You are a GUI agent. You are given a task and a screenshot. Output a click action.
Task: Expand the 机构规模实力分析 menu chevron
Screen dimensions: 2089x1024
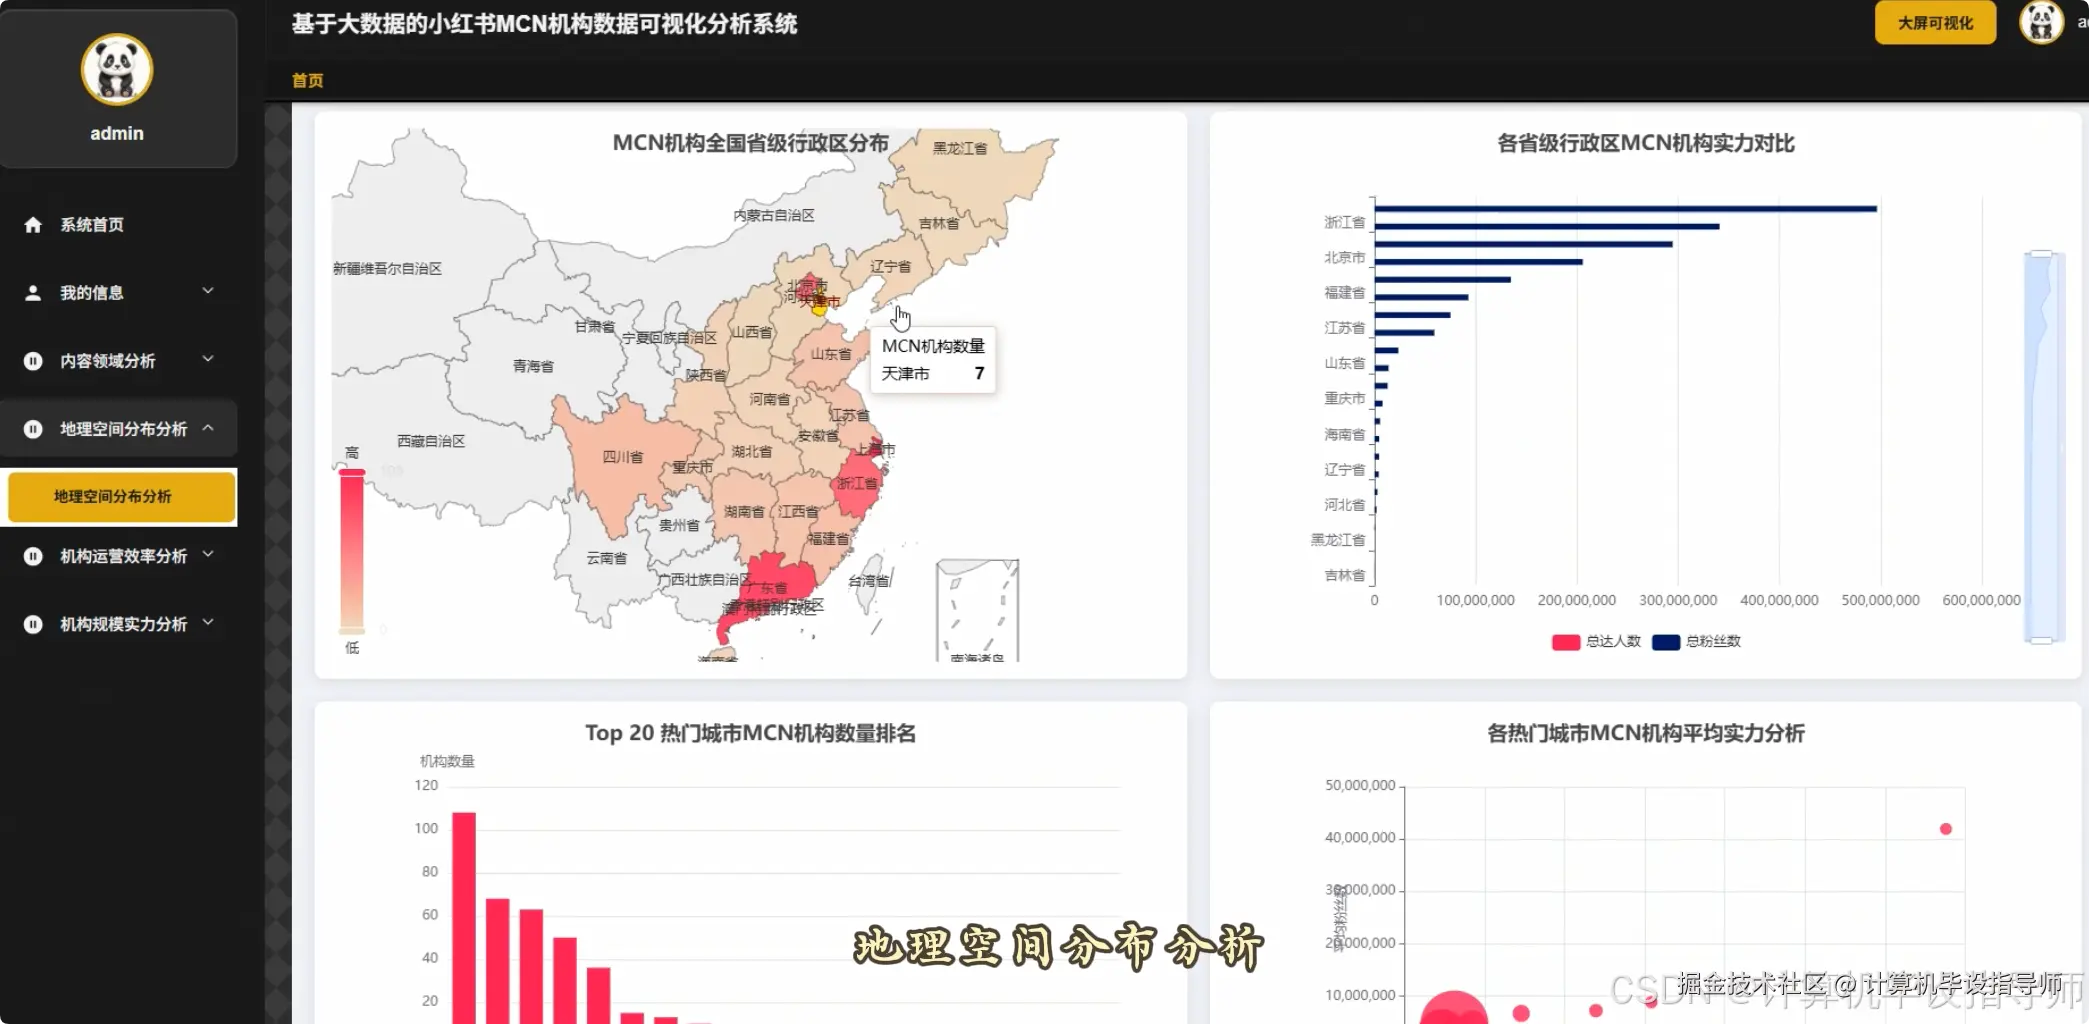[x=208, y=622]
